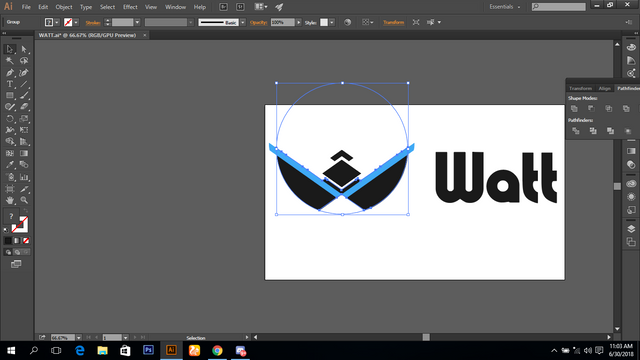Image resolution: width=640 pixels, height=360 pixels.
Task: Select the Paintbrush tool
Action: click(24, 96)
